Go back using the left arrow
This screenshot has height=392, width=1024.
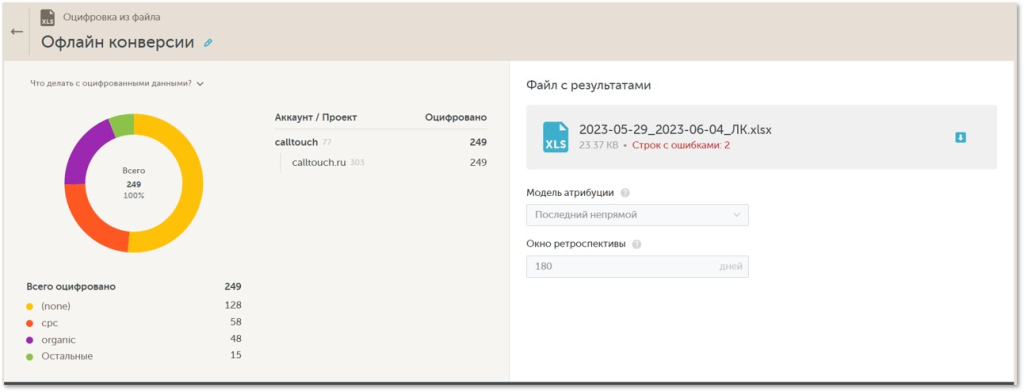coord(17,32)
